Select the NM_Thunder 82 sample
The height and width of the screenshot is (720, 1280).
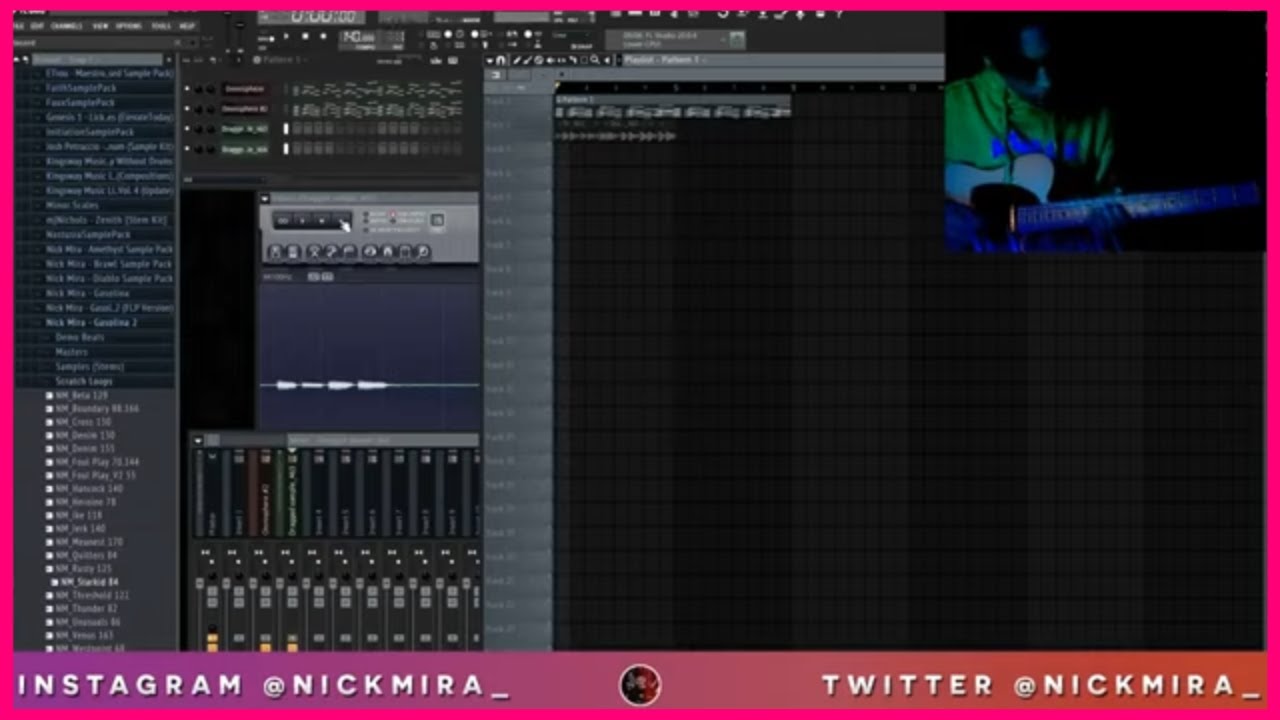pyautogui.click(x=86, y=608)
